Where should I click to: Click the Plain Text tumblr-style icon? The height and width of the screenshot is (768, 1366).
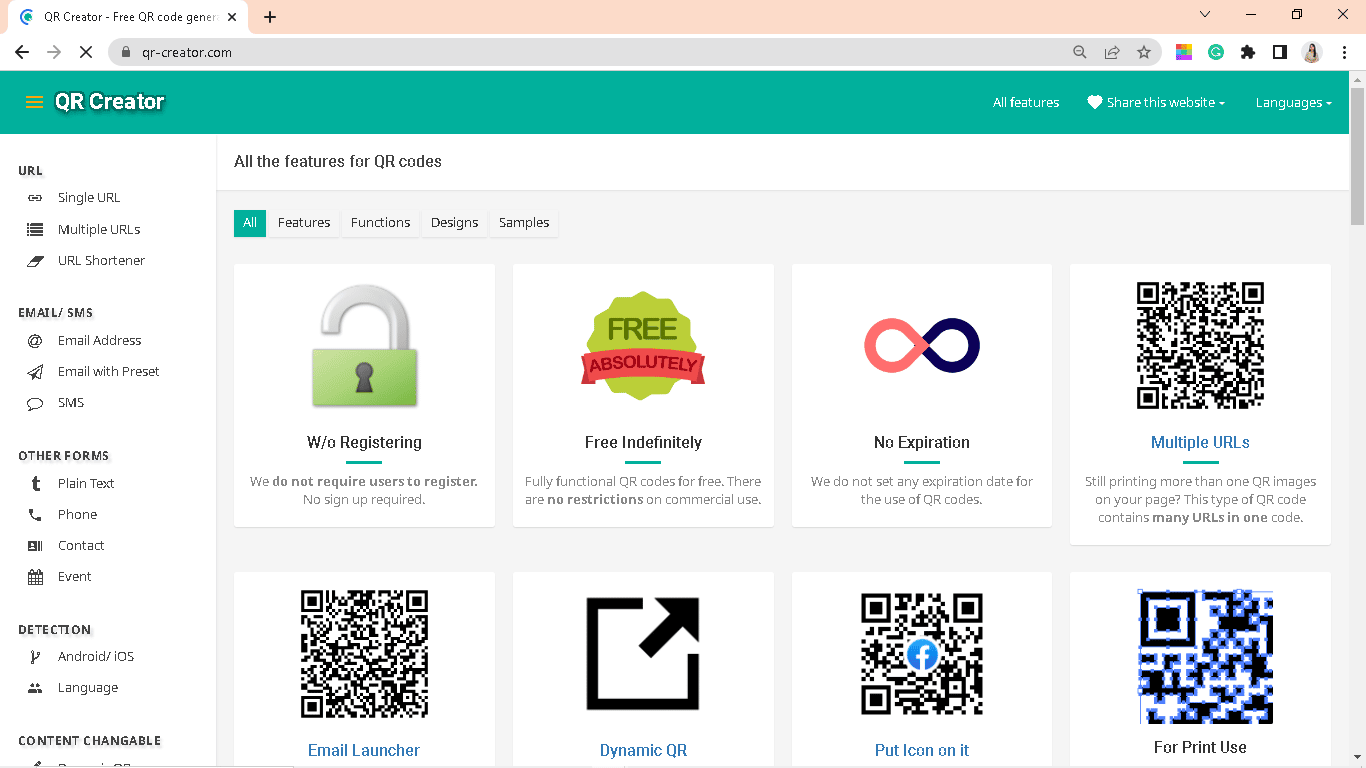[x=35, y=484]
